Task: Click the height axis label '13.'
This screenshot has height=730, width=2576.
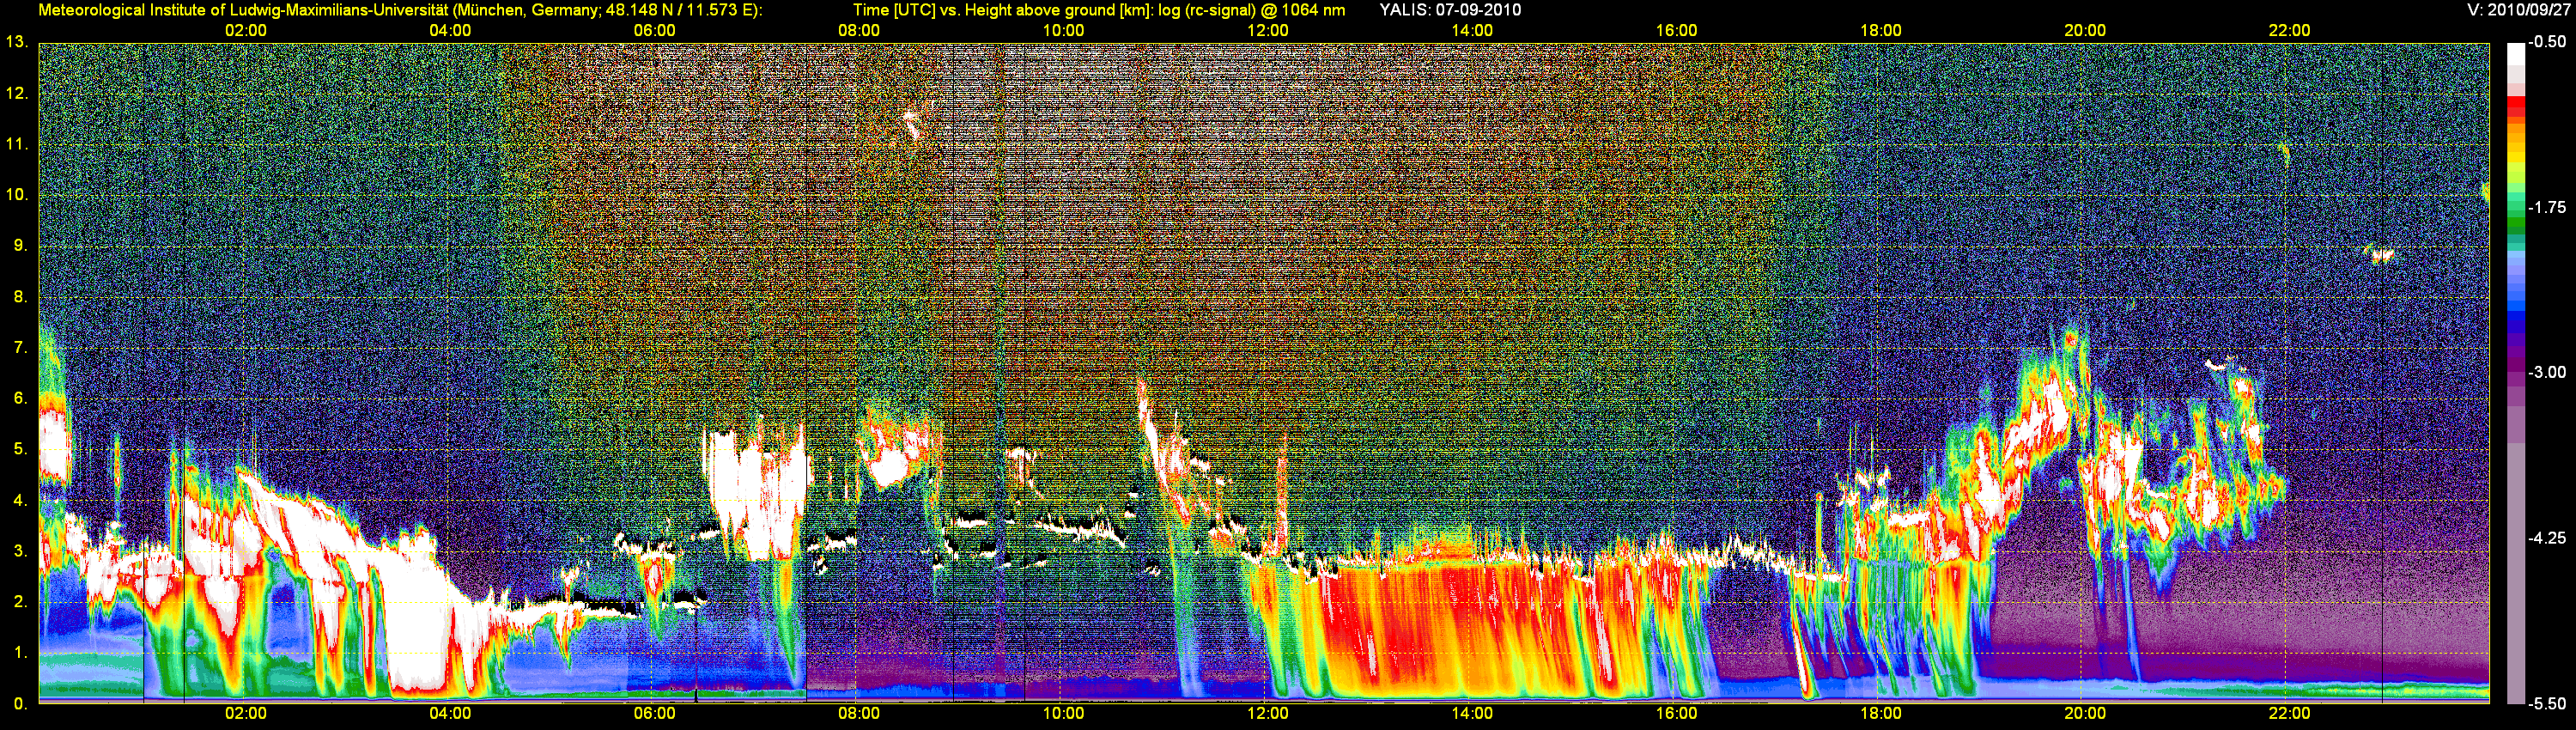Action: pos(17,42)
